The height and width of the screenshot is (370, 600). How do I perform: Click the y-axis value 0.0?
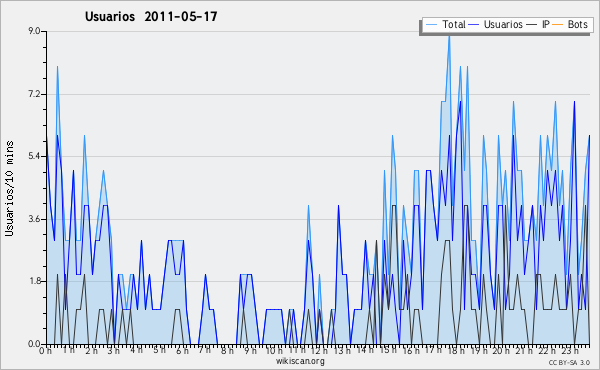tap(34, 344)
